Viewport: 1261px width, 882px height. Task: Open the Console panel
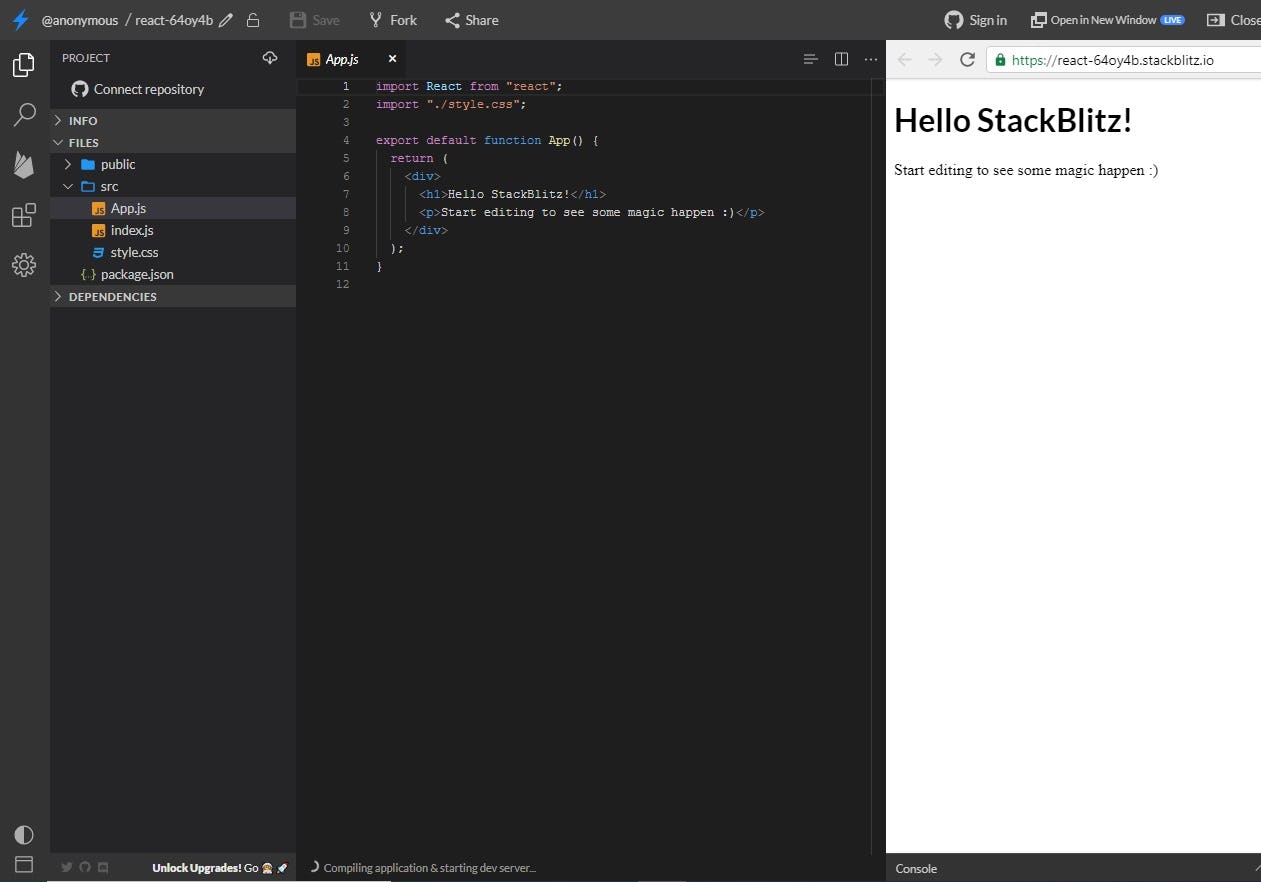(x=915, y=868)
